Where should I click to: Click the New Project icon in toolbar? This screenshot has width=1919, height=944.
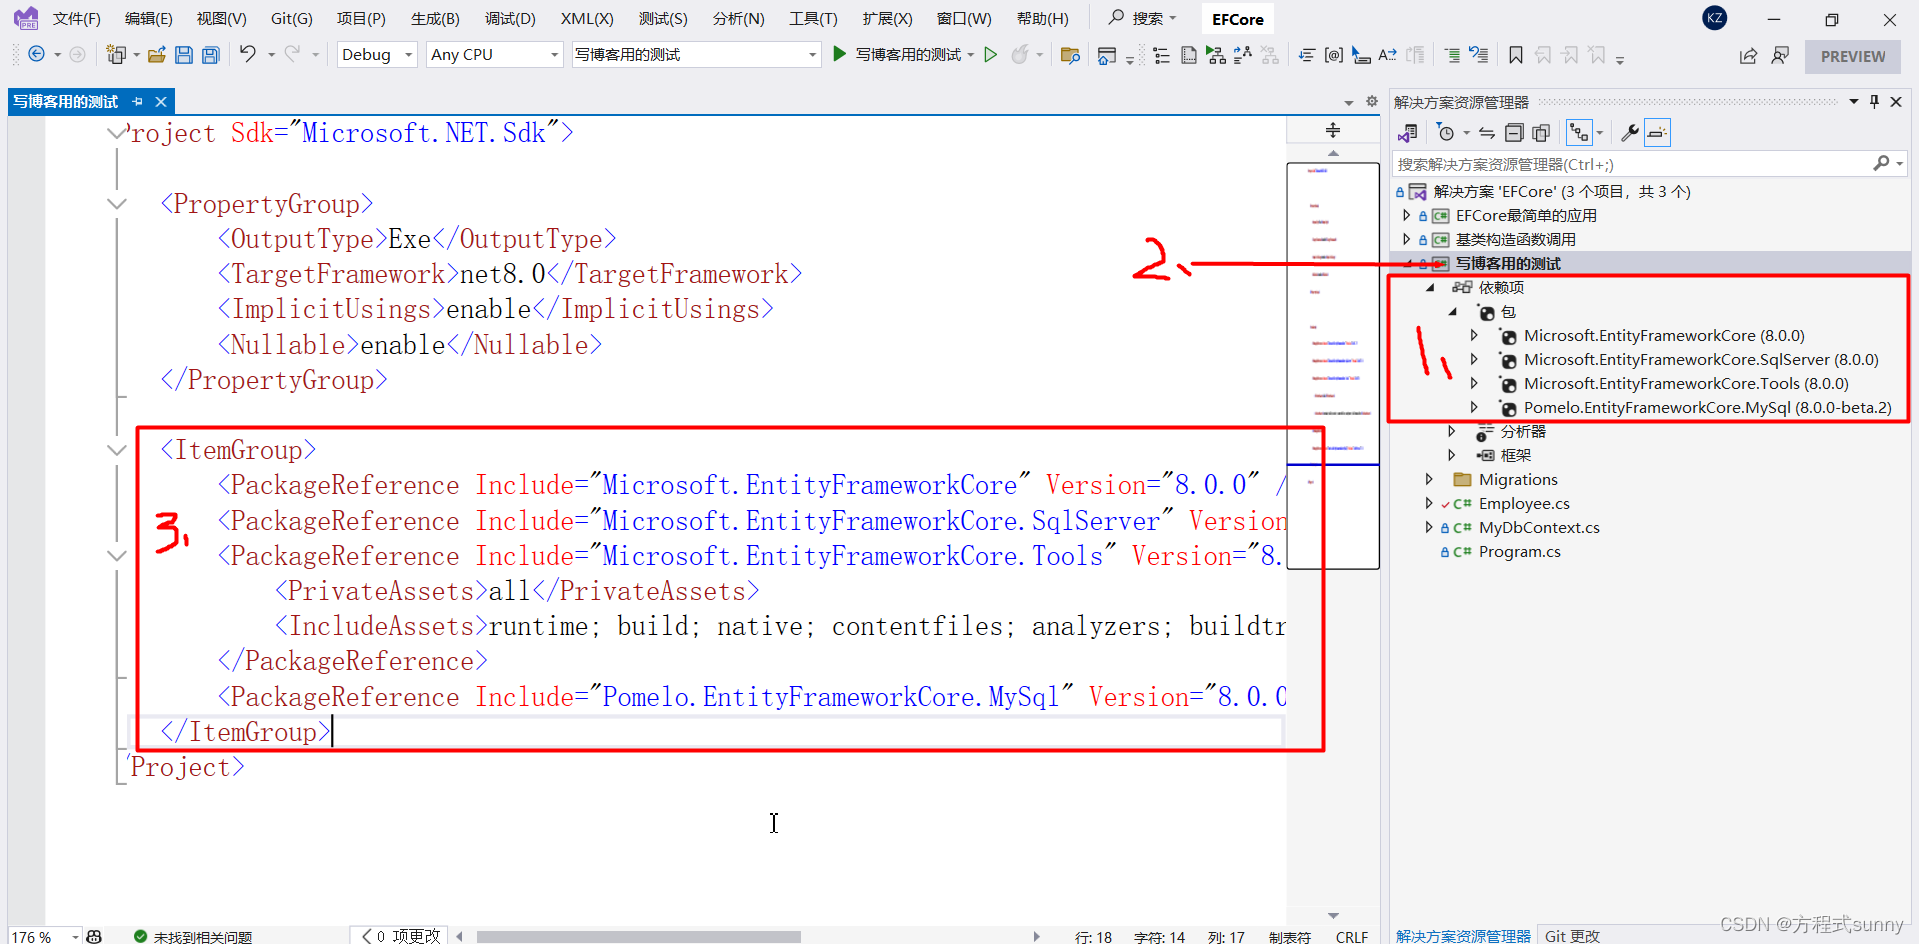point(116,55)
